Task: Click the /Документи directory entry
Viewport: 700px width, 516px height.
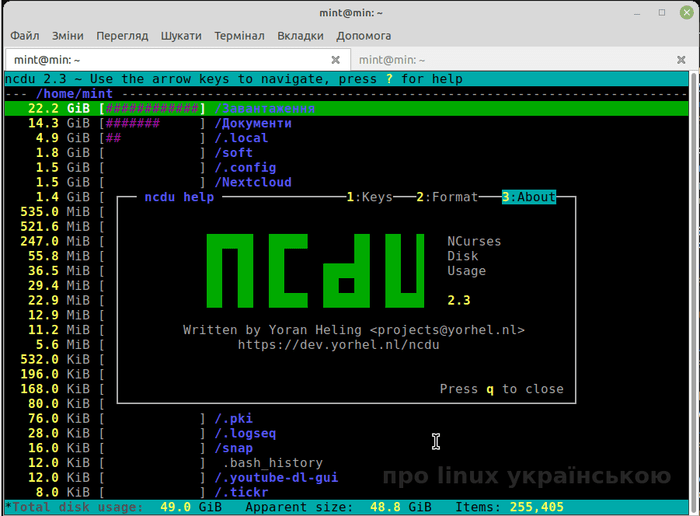Action: (253, 123)
